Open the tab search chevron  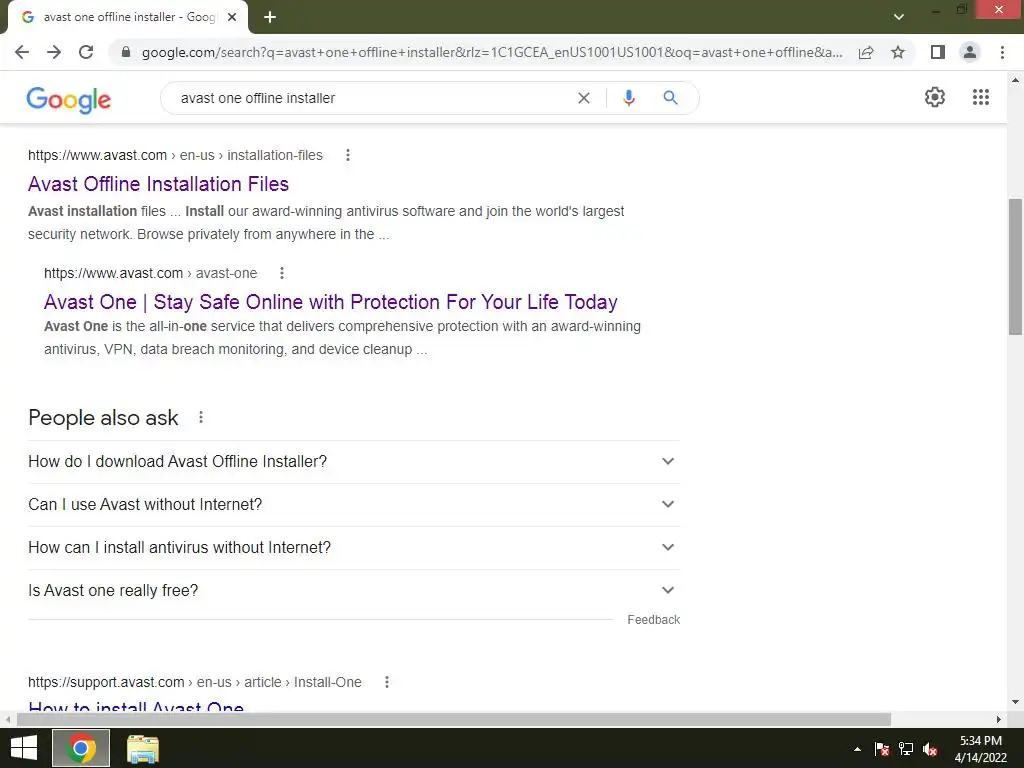pyautogui.click(x=899, y=16)
